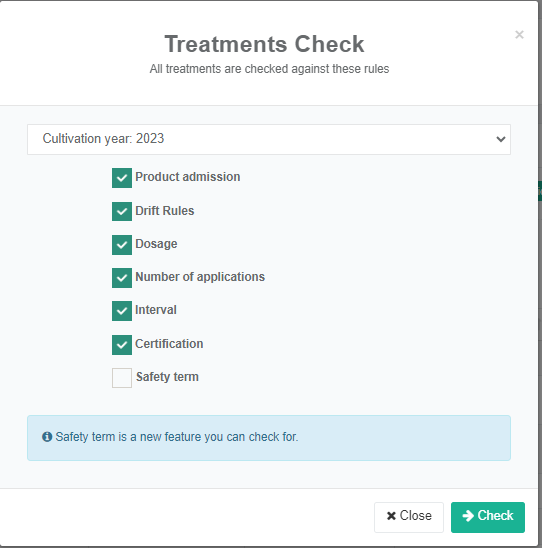Open the Cultivation year: 2023 dropdown

tap(269, 139)
